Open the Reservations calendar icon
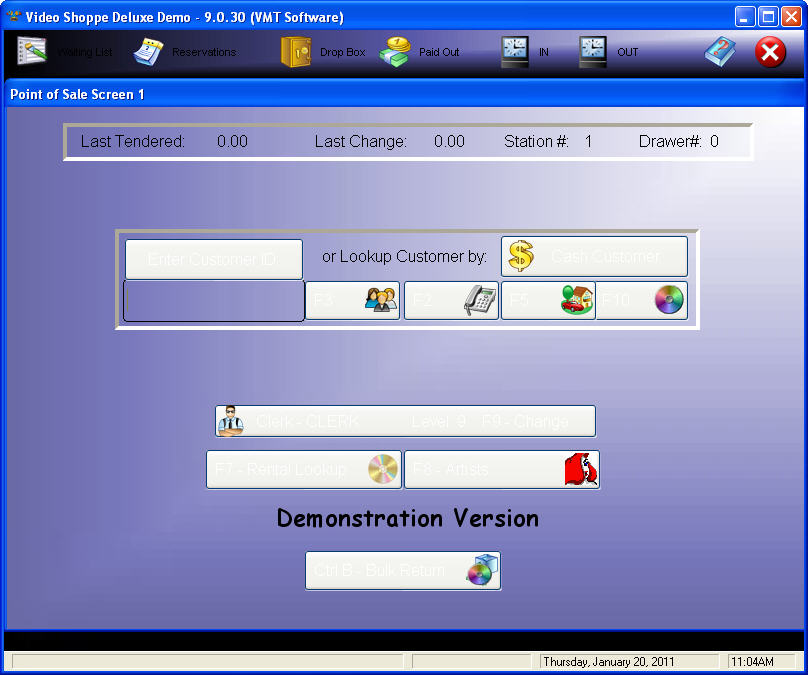This screenshot has width=808, height=675. (149, 51)
